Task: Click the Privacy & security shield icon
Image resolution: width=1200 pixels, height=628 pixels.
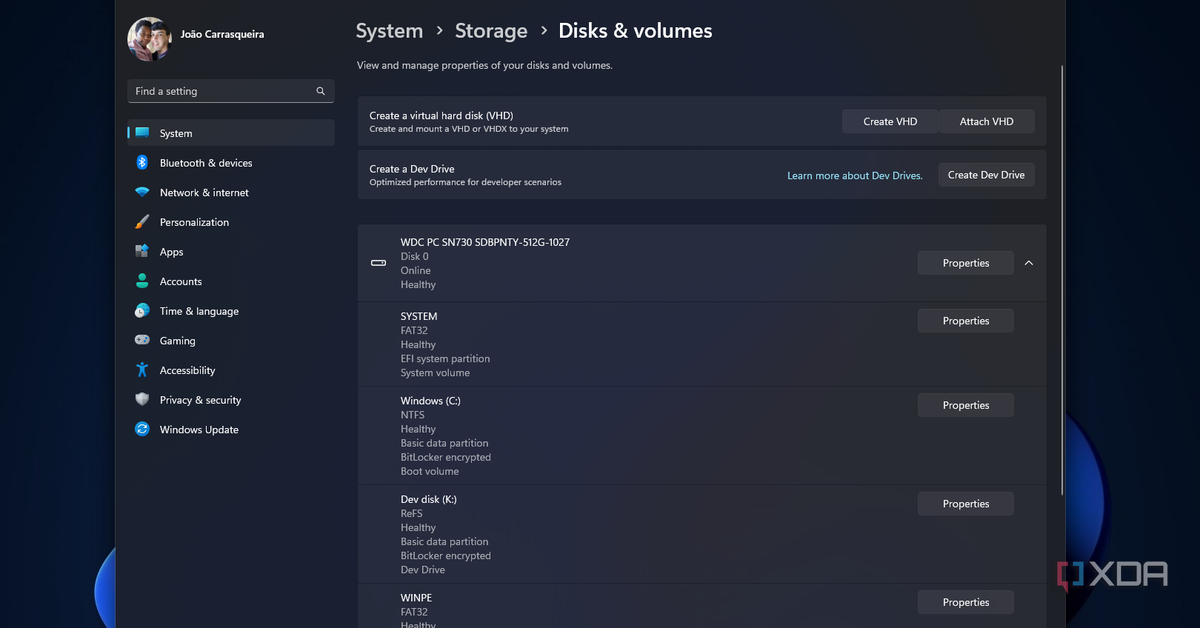Action: [x=142, y=400]
